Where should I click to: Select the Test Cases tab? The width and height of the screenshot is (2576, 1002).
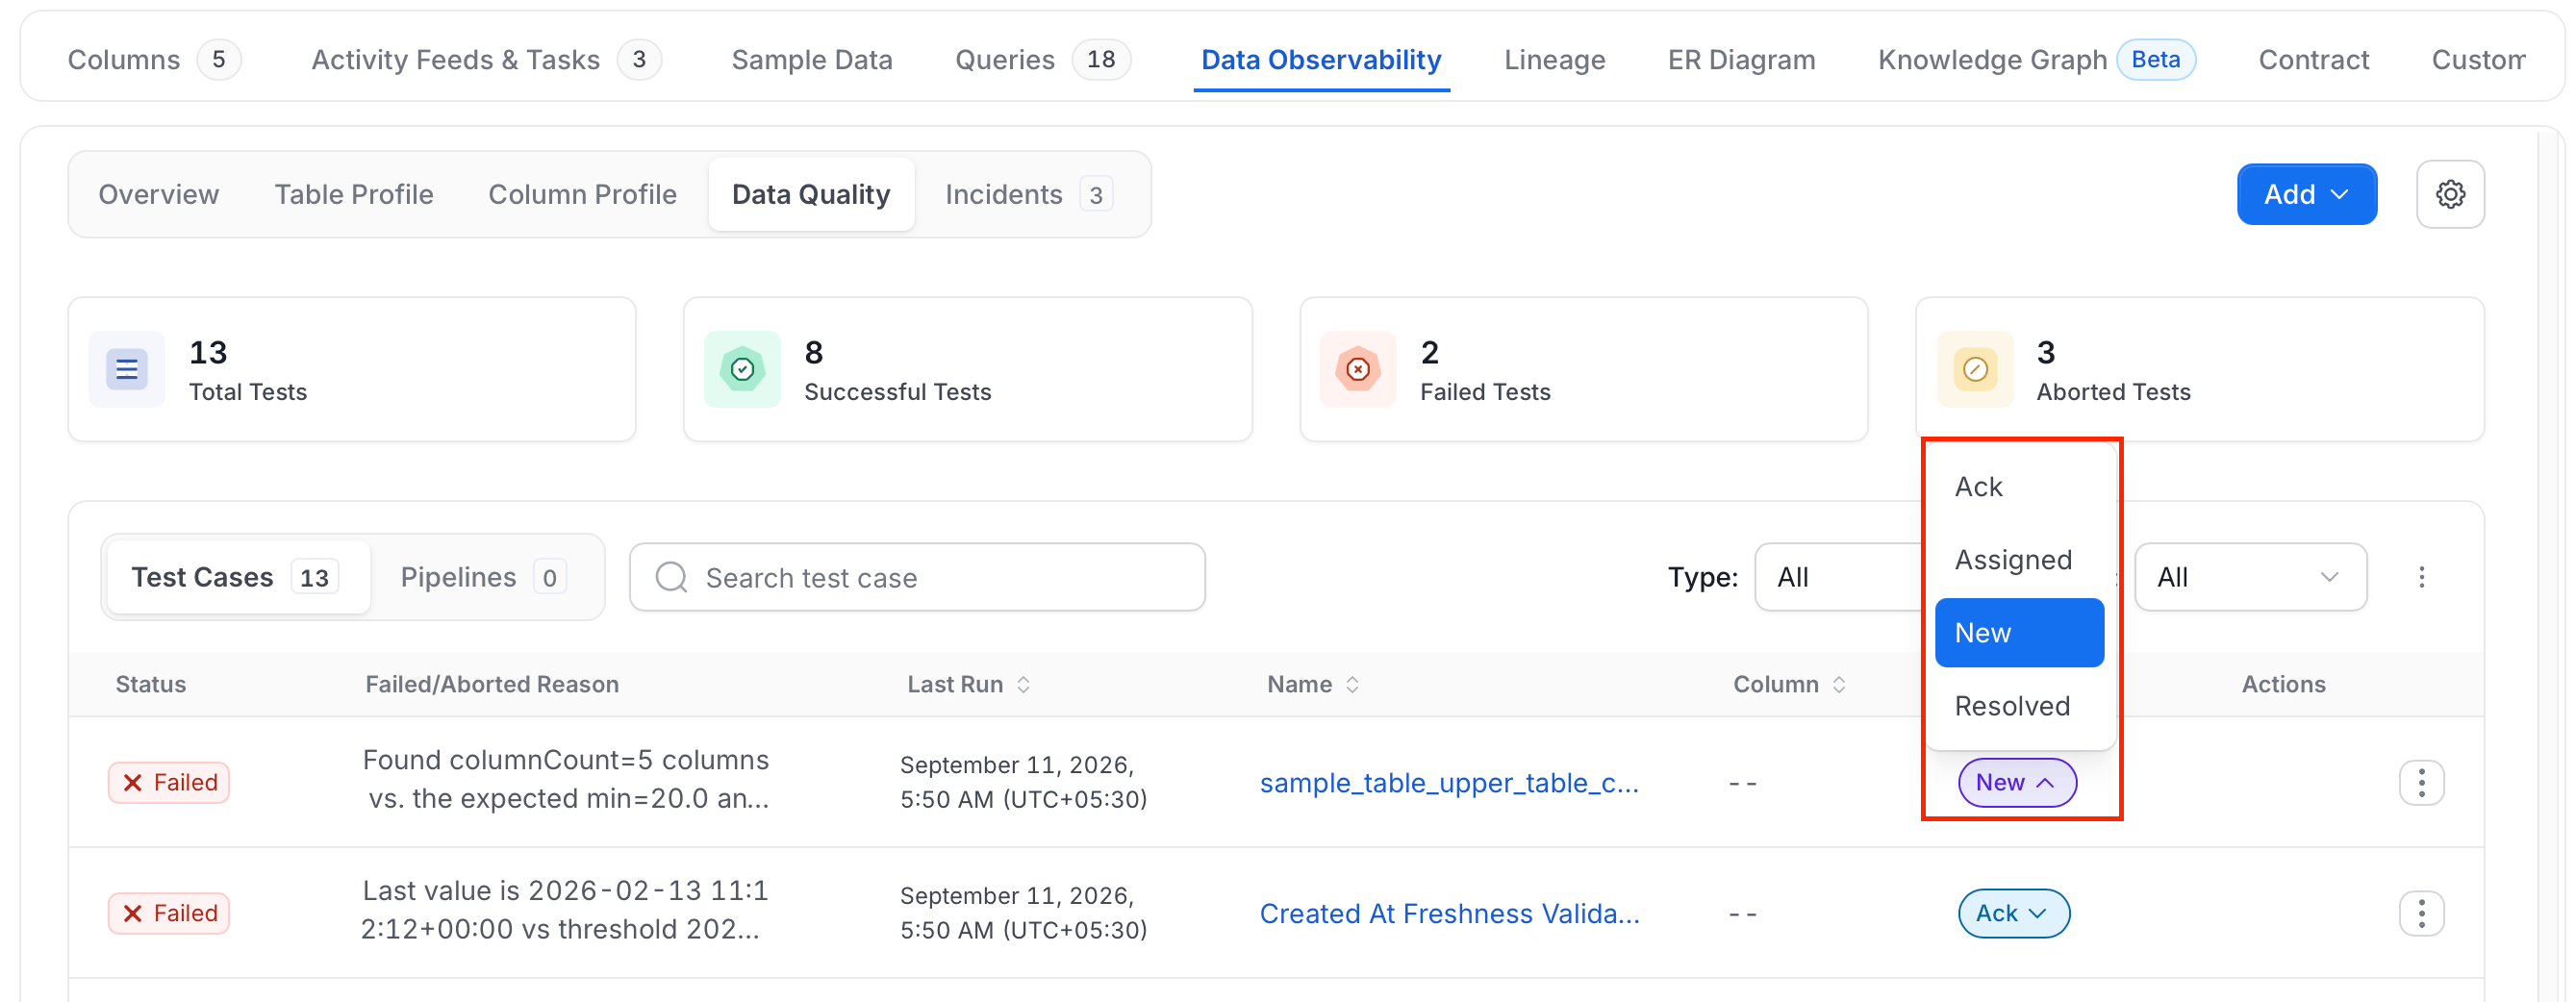tap(236, 577)
